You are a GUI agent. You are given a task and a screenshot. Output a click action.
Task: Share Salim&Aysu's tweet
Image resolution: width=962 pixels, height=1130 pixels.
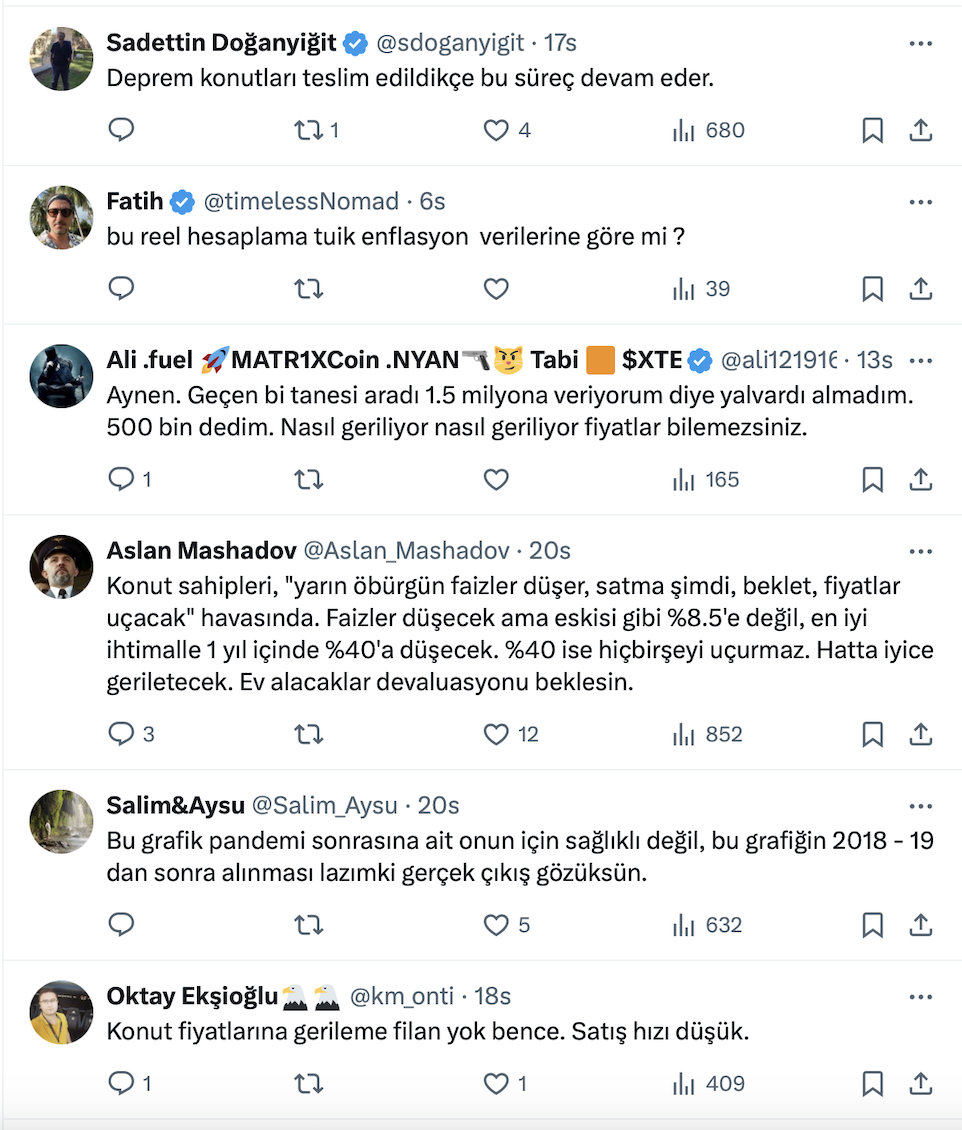[920, 925]
